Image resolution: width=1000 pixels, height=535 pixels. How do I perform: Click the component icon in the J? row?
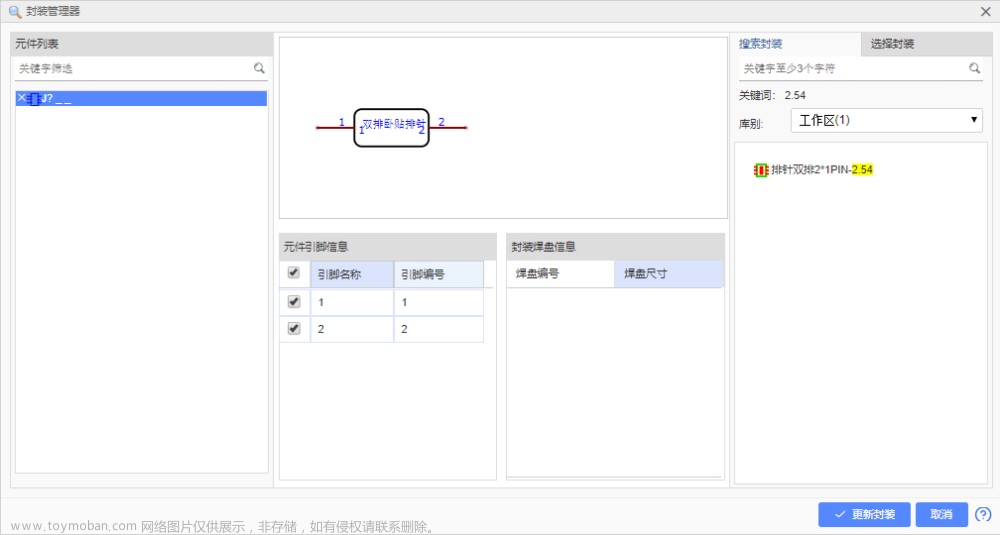(x=34, y=99)
